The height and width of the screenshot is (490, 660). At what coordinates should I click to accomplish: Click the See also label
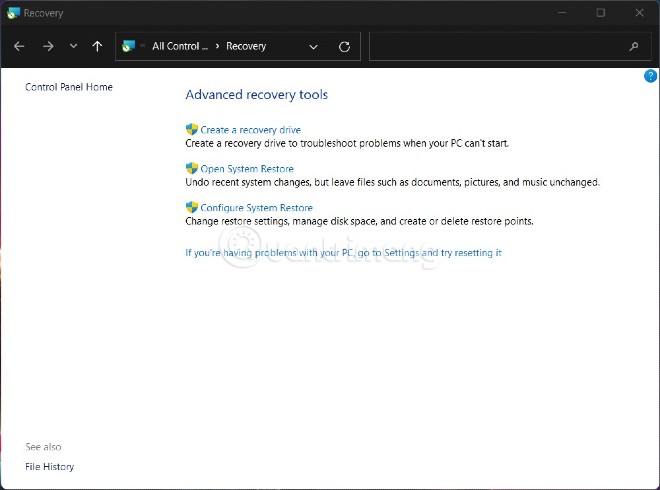[43, 447]
